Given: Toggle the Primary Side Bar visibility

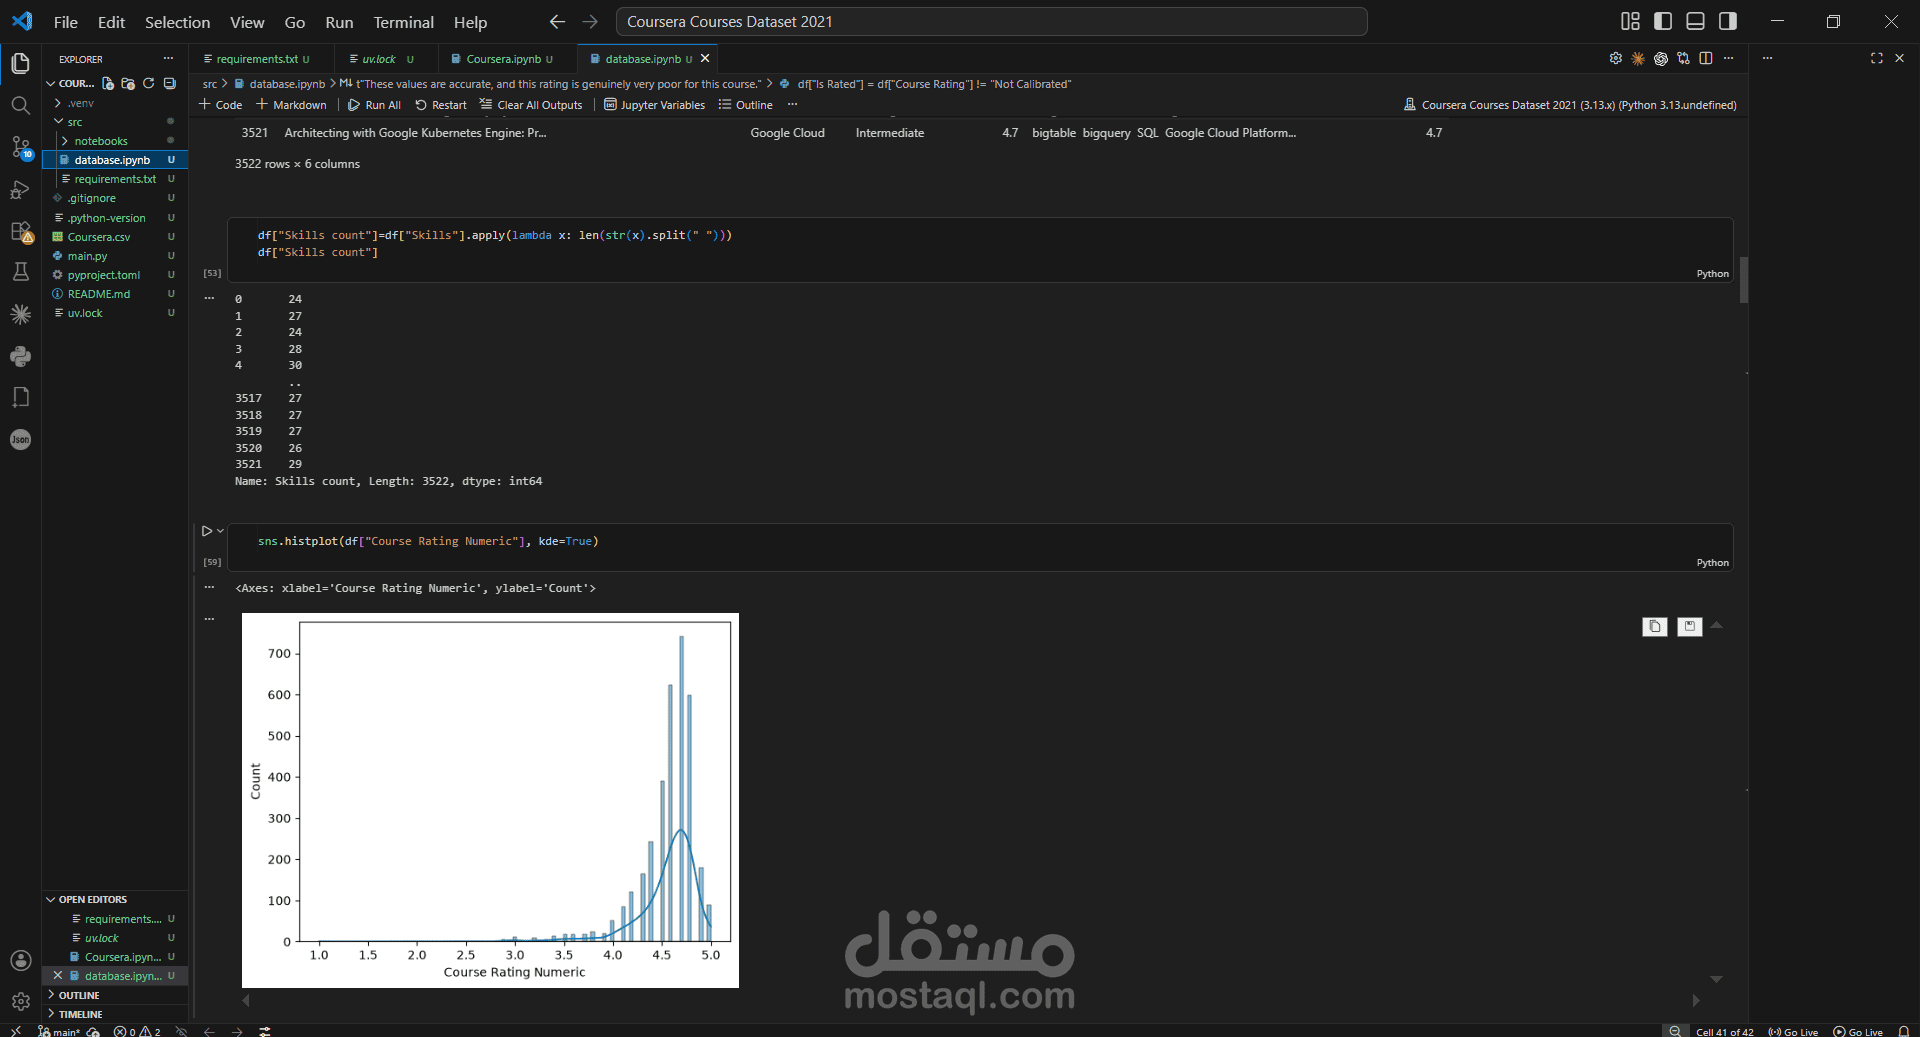Looking at the screenshot, I should click(1663, 21).
